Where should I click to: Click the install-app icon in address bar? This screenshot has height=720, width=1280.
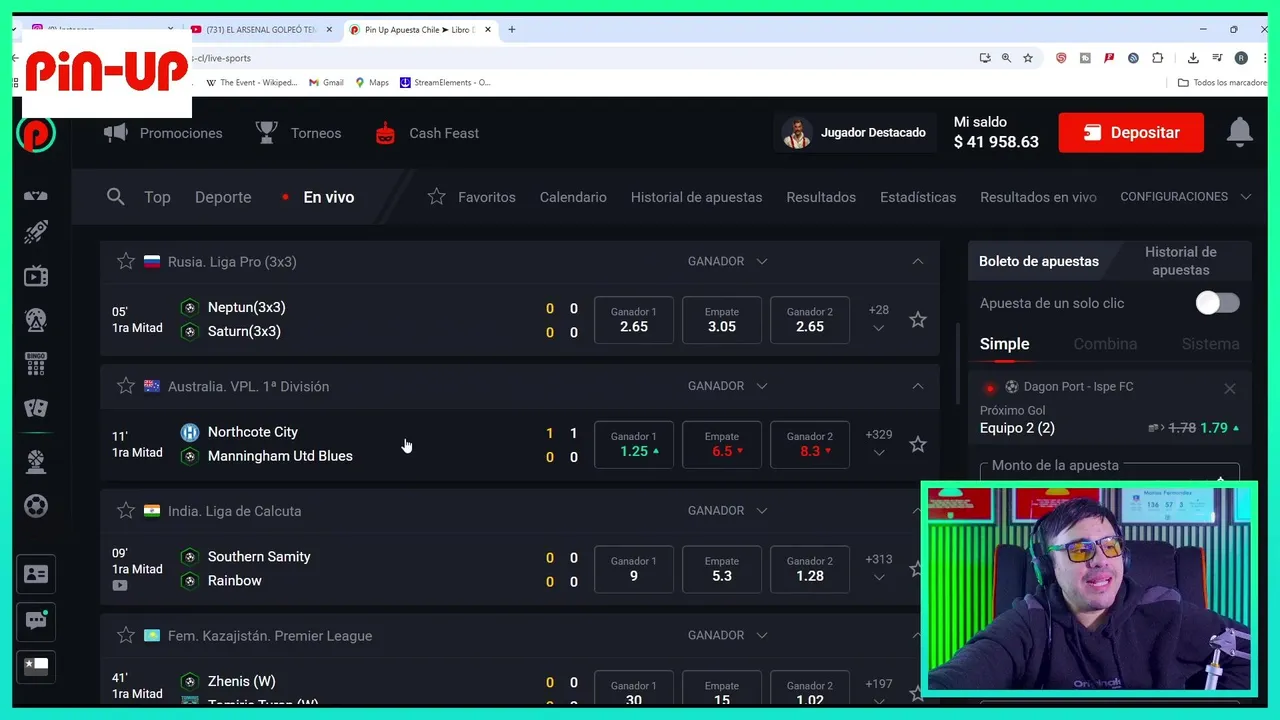985,58
